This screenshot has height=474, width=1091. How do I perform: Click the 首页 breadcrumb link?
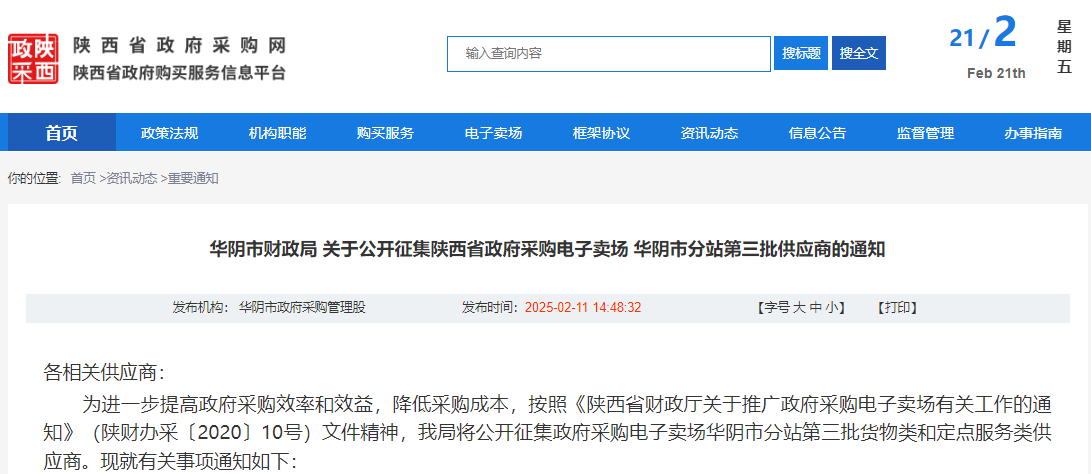point(83,178)
